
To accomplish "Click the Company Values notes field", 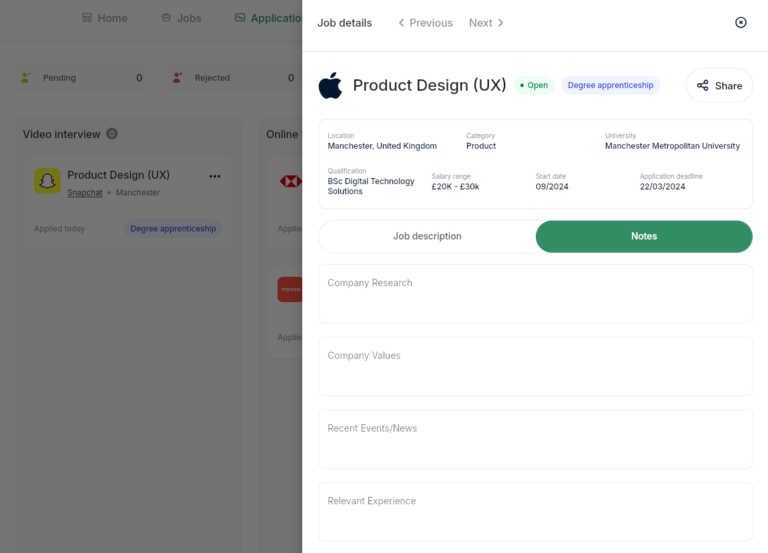I will pos(535,366).
